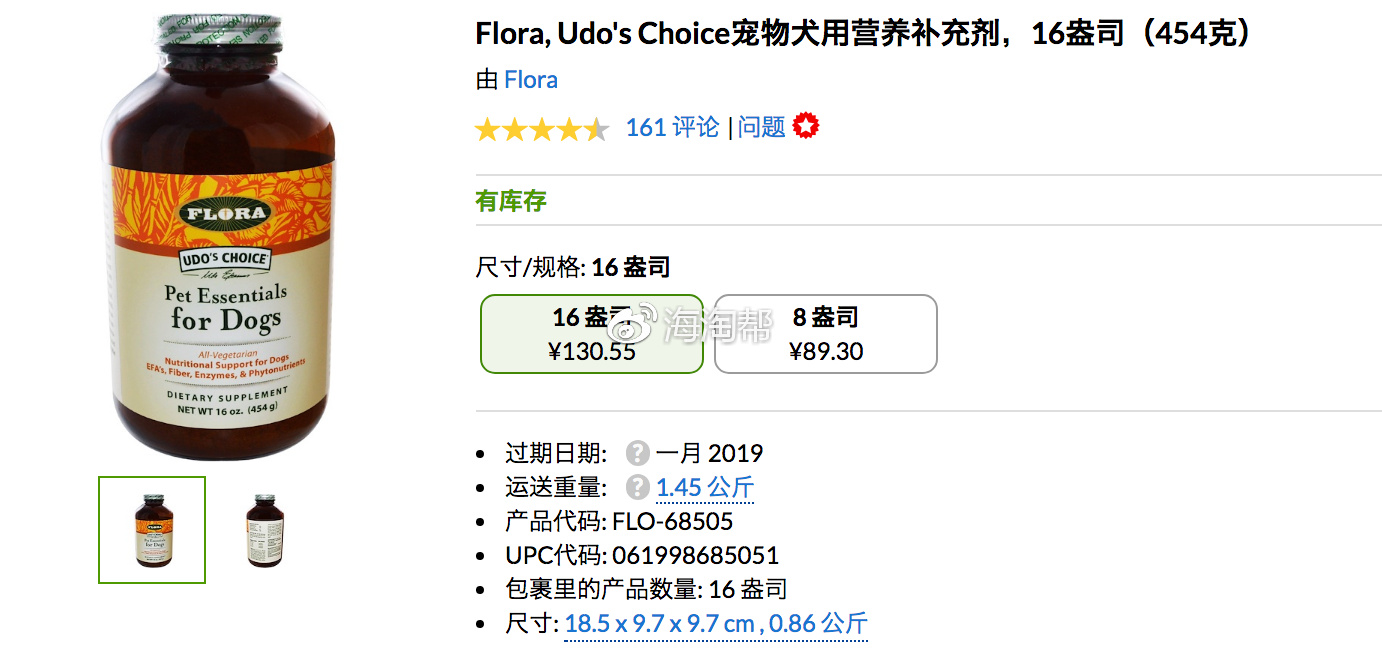The image size is (1382, 648).
Task: Click the expiration date 一月 2019
Action: point(709,454)
